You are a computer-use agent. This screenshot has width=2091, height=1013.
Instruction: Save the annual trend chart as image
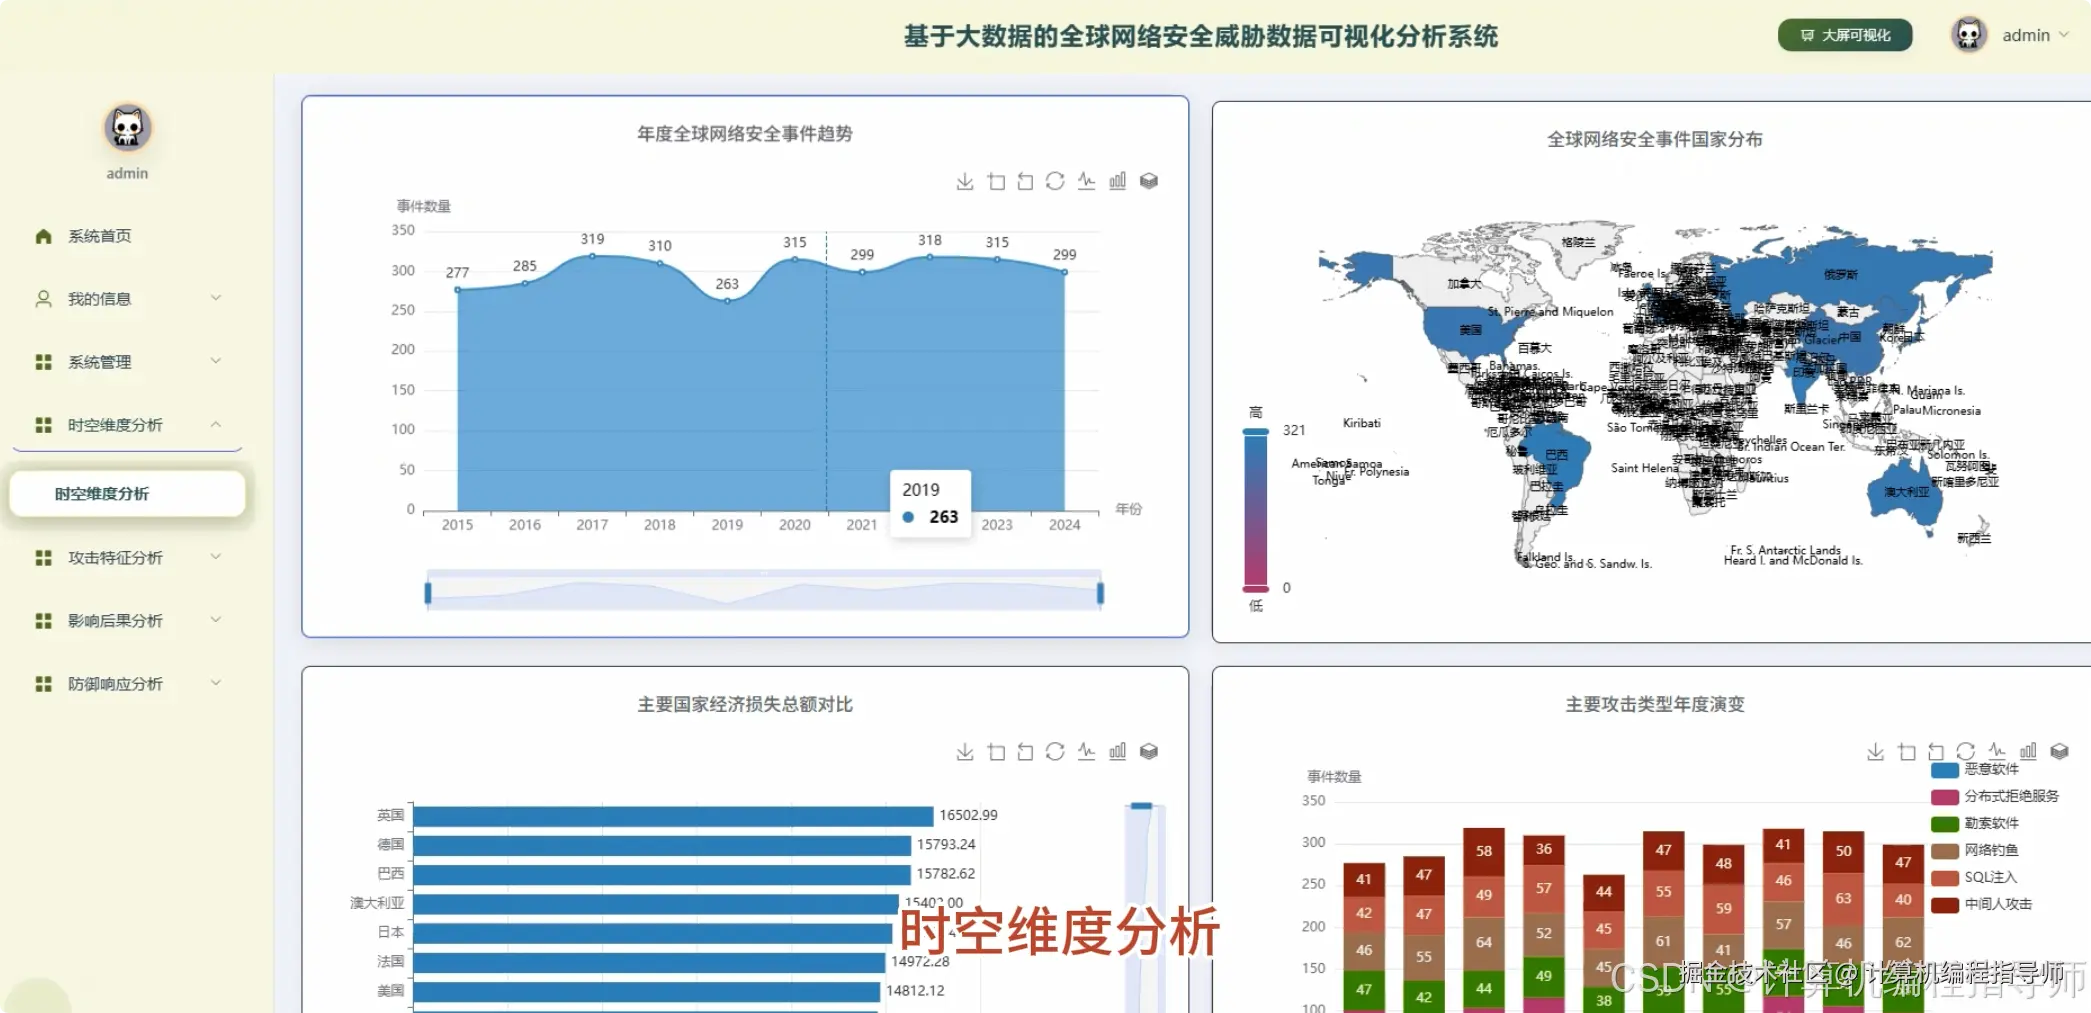pos(965,181)
